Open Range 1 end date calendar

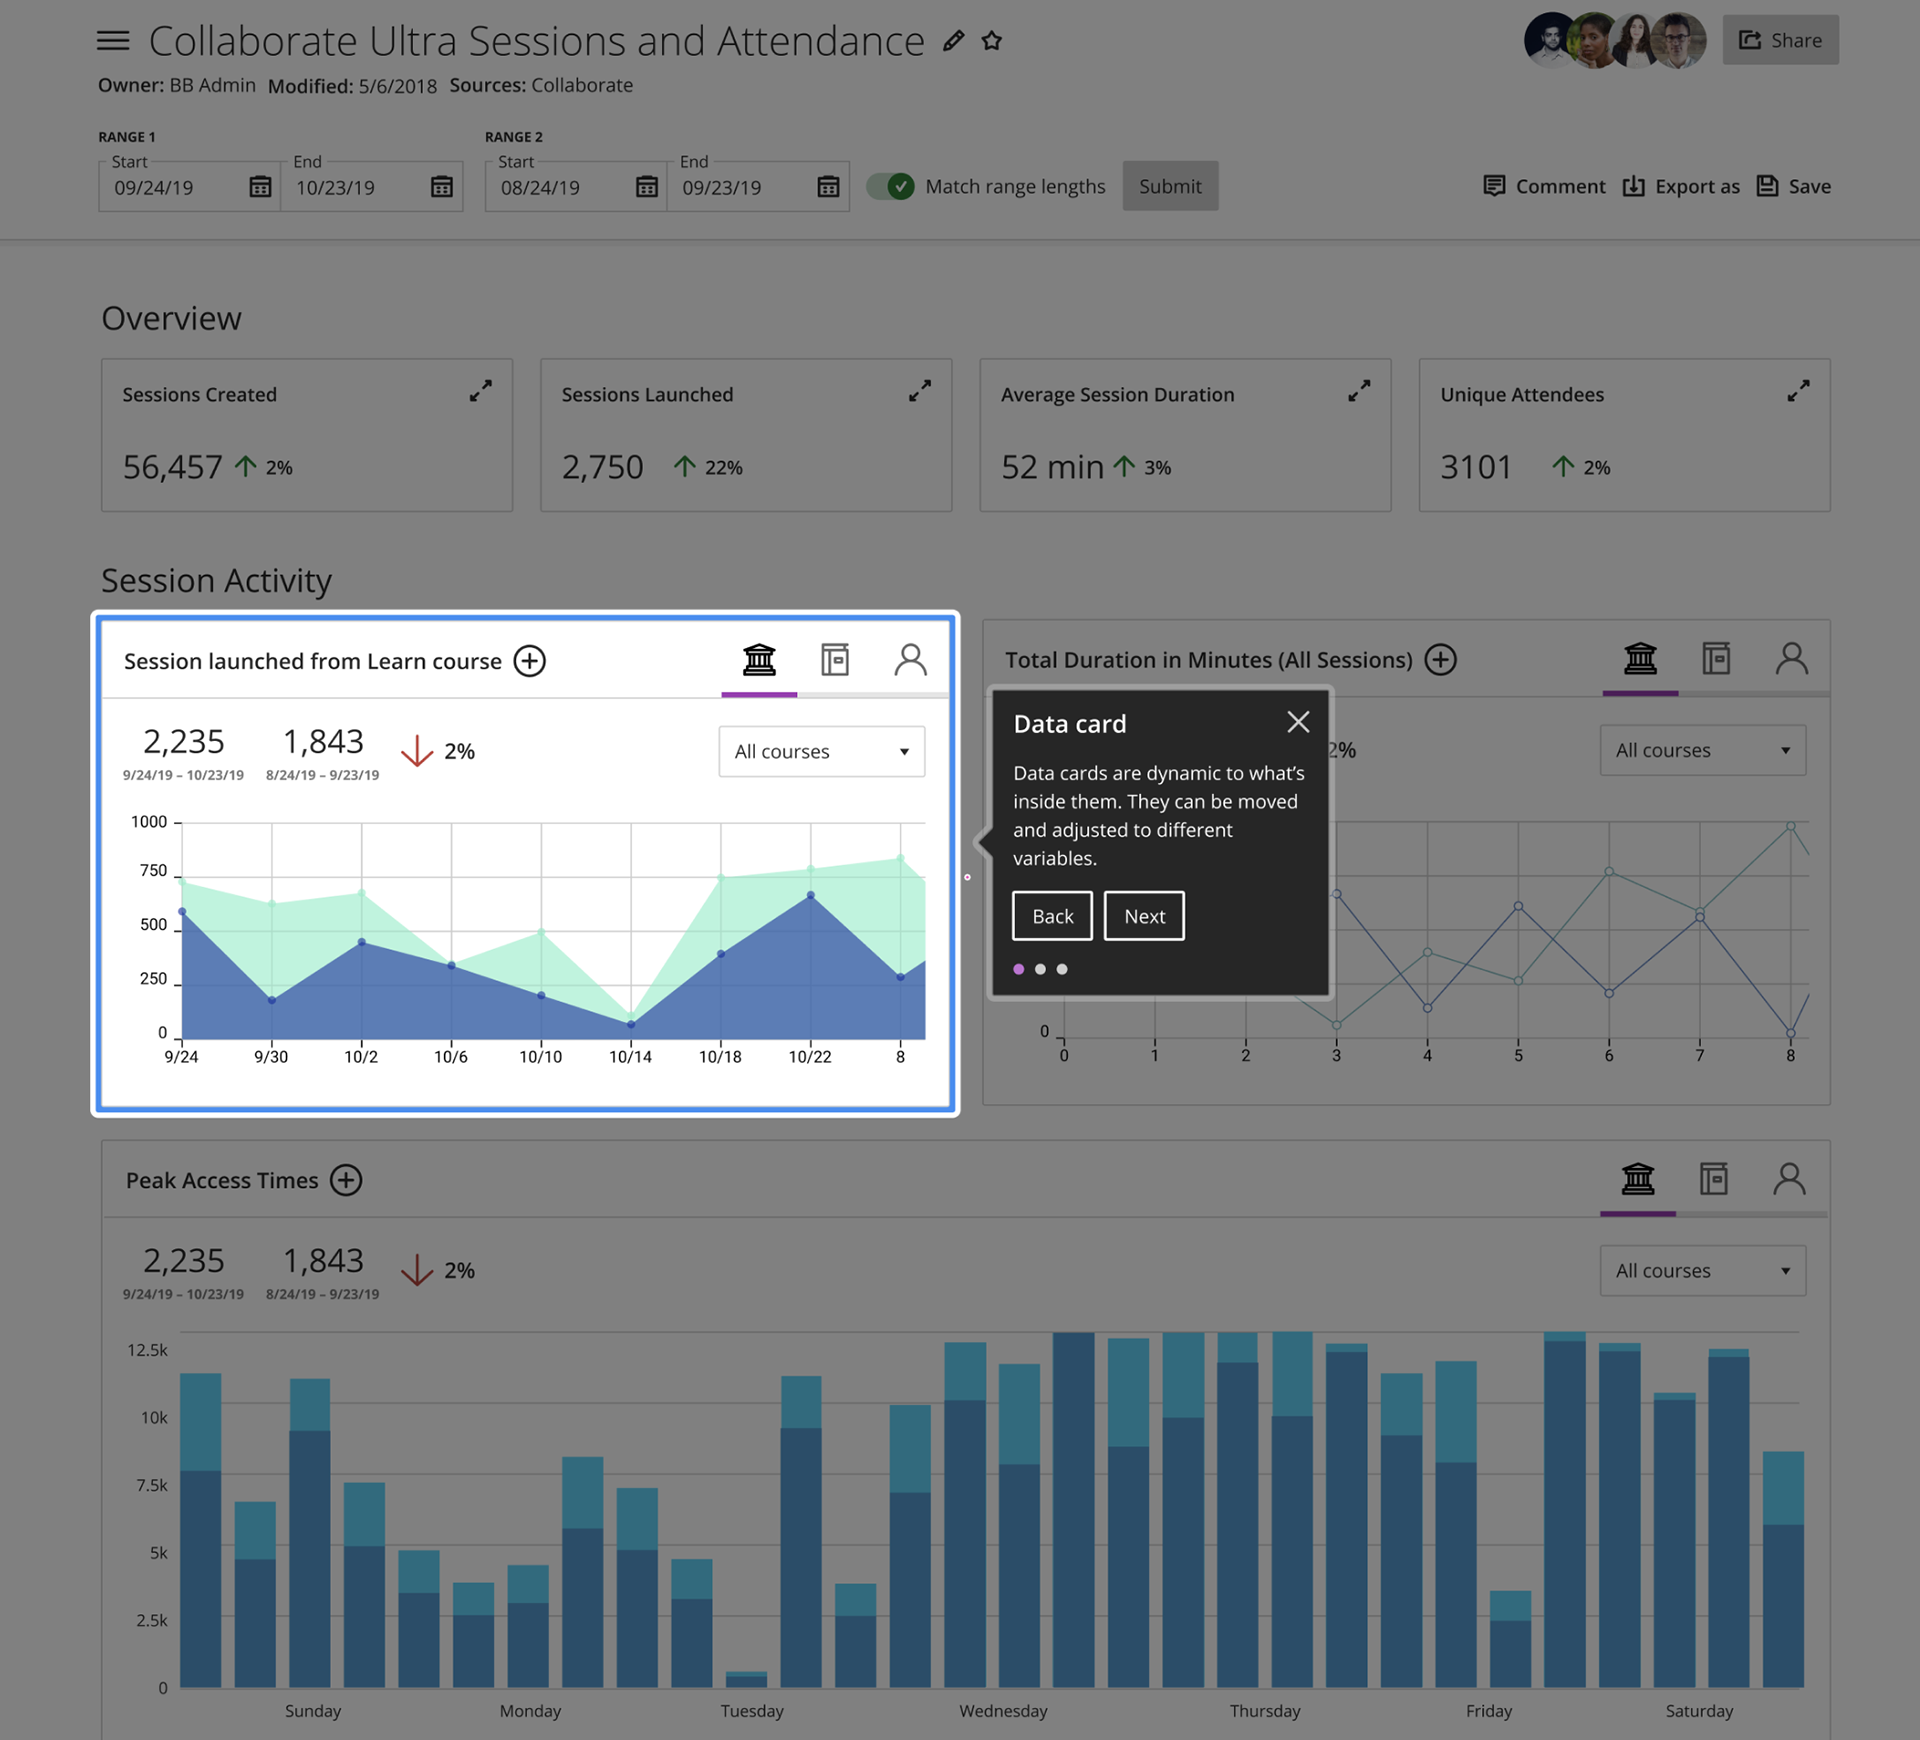pyautogui.click(x=441, y=187)
